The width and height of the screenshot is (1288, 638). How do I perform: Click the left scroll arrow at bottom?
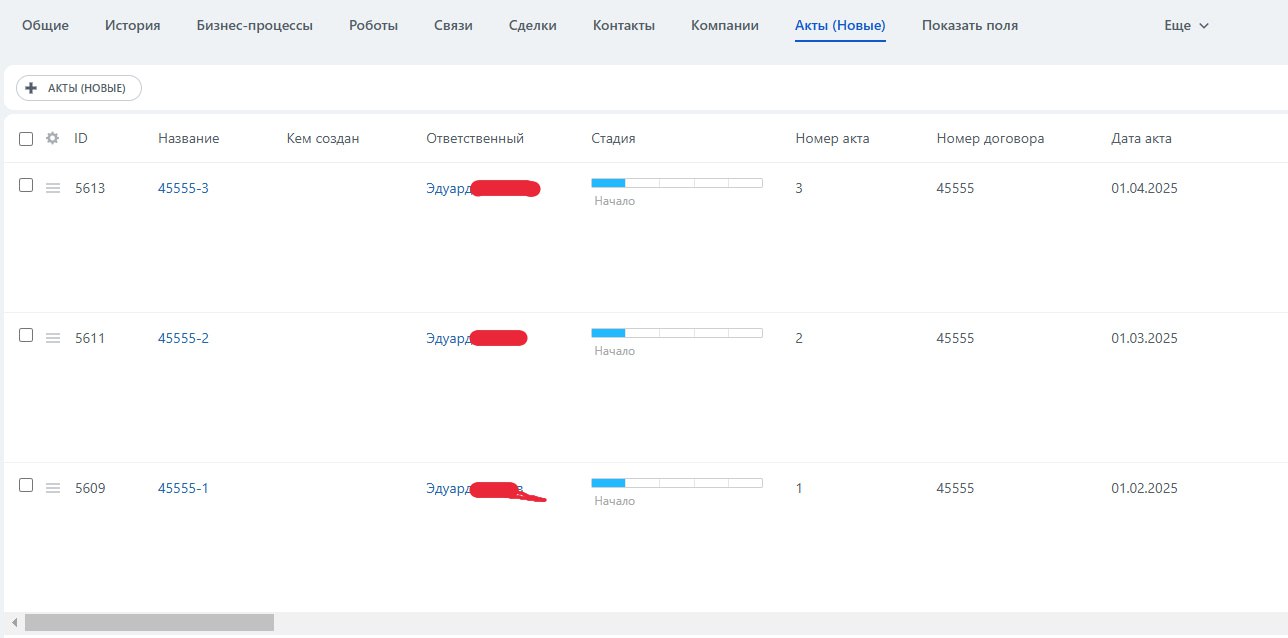14,623
